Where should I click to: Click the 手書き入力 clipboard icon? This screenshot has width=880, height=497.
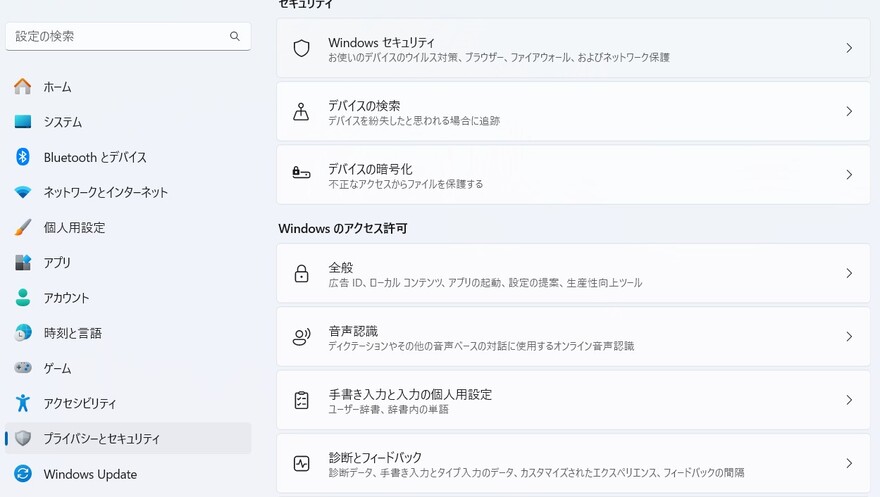pyautogui.click(x=301, y=400)
